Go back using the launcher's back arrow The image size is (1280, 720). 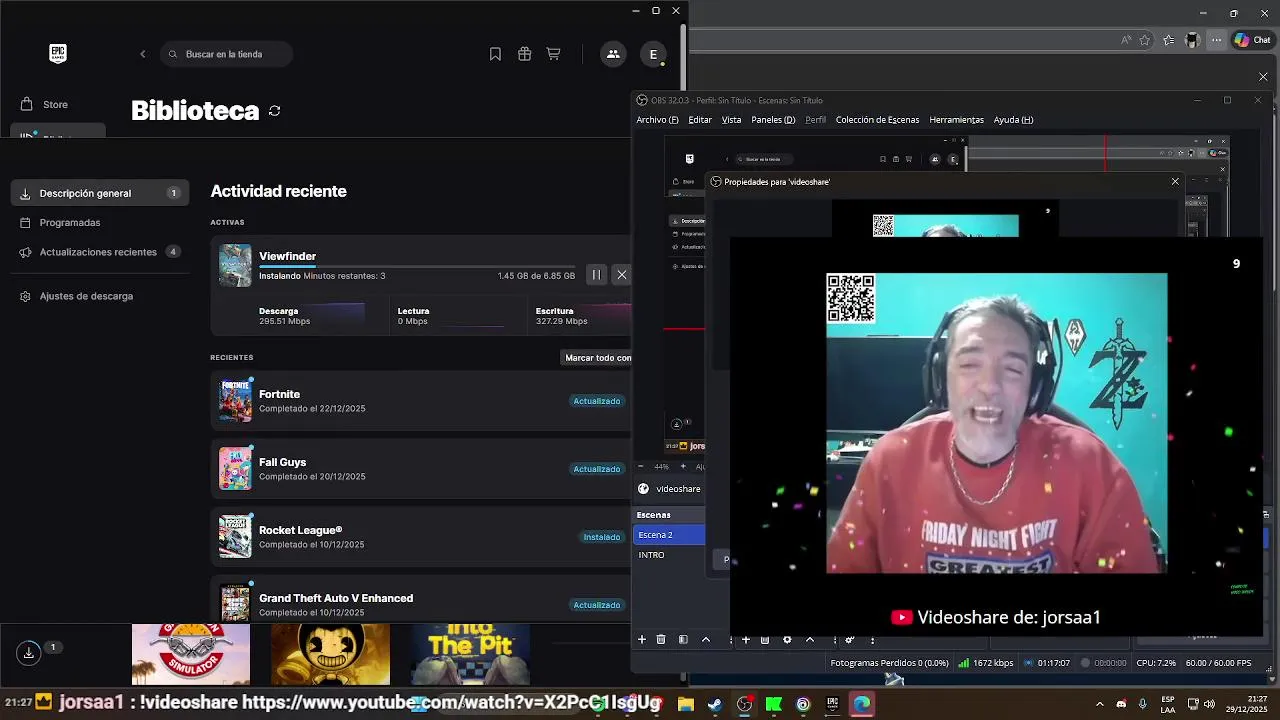coord(143,54)
